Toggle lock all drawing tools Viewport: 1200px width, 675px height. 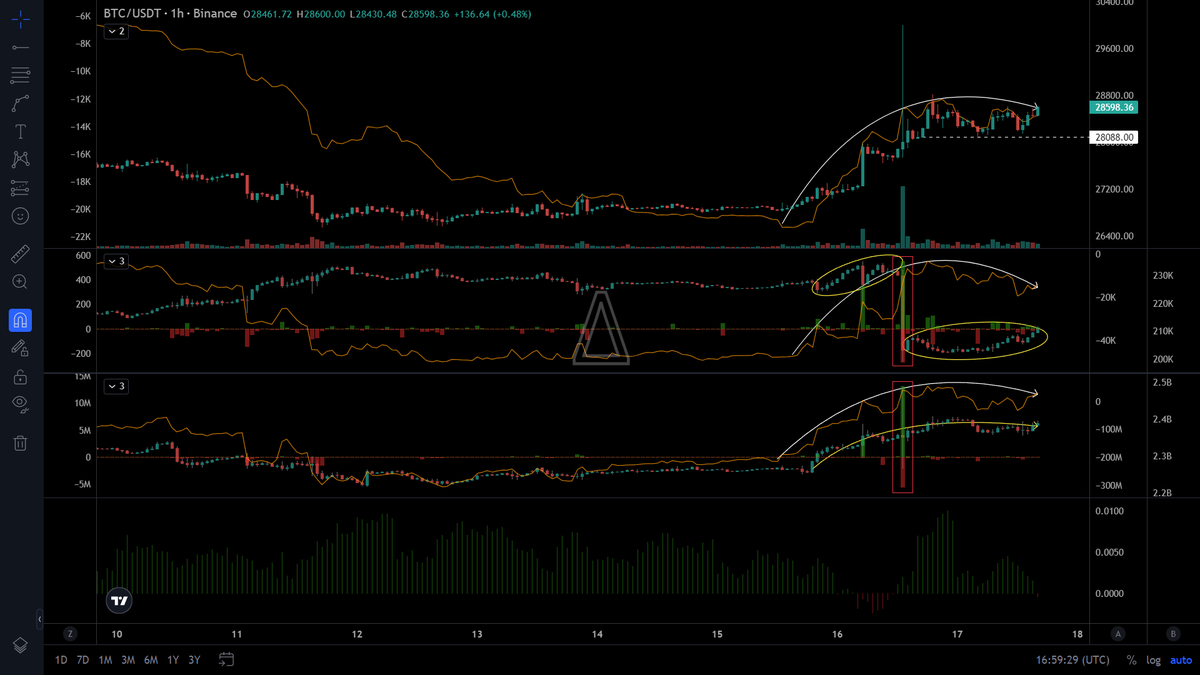point(20,377)
